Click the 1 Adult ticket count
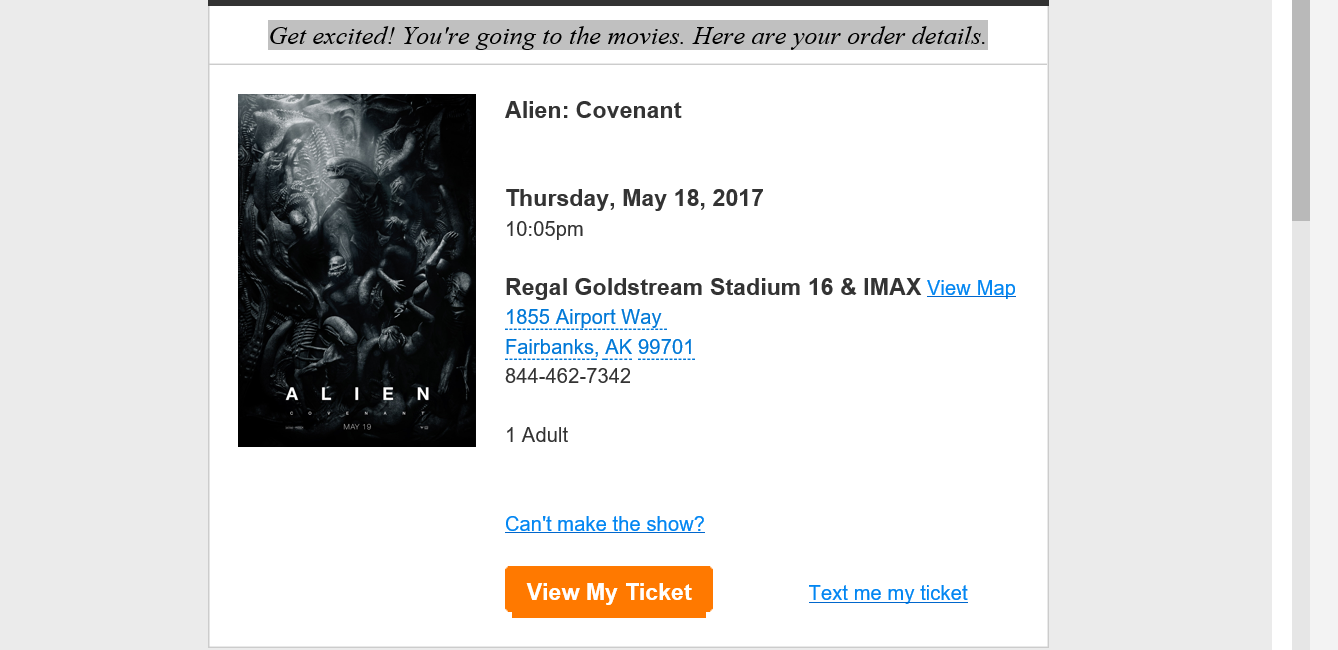Screen dimensions: 1338x650 coord(537,435)
